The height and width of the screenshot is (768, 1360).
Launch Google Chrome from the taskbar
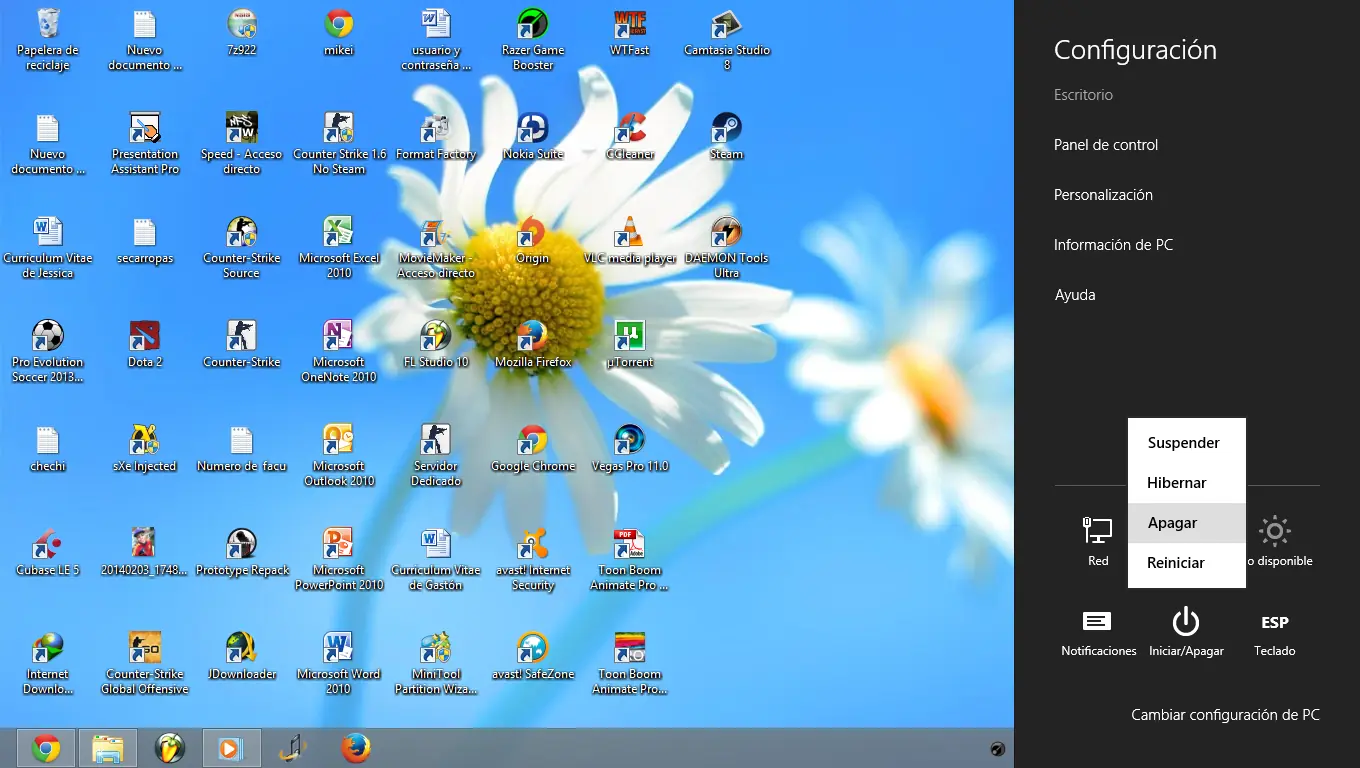click(45, 747)
